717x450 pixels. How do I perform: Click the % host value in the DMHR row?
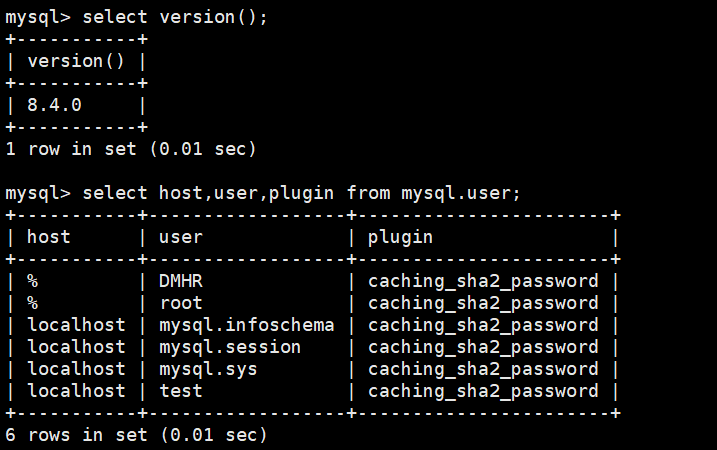click(32, 281)
